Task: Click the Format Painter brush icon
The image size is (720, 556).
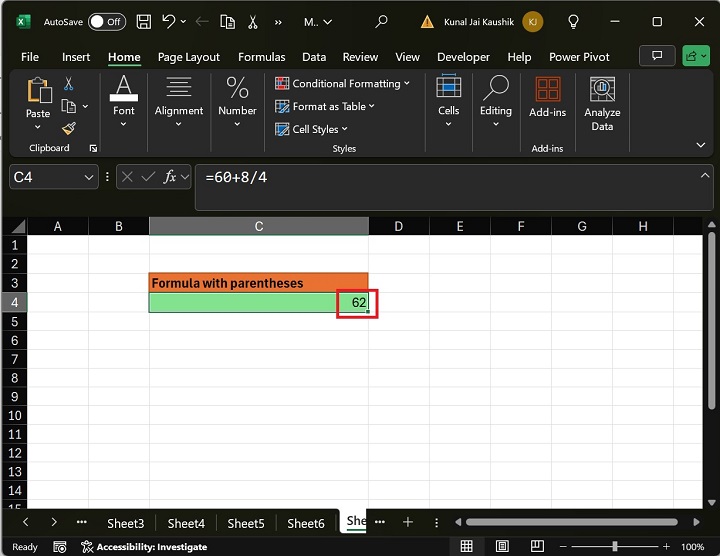Action: pos(69,128)
